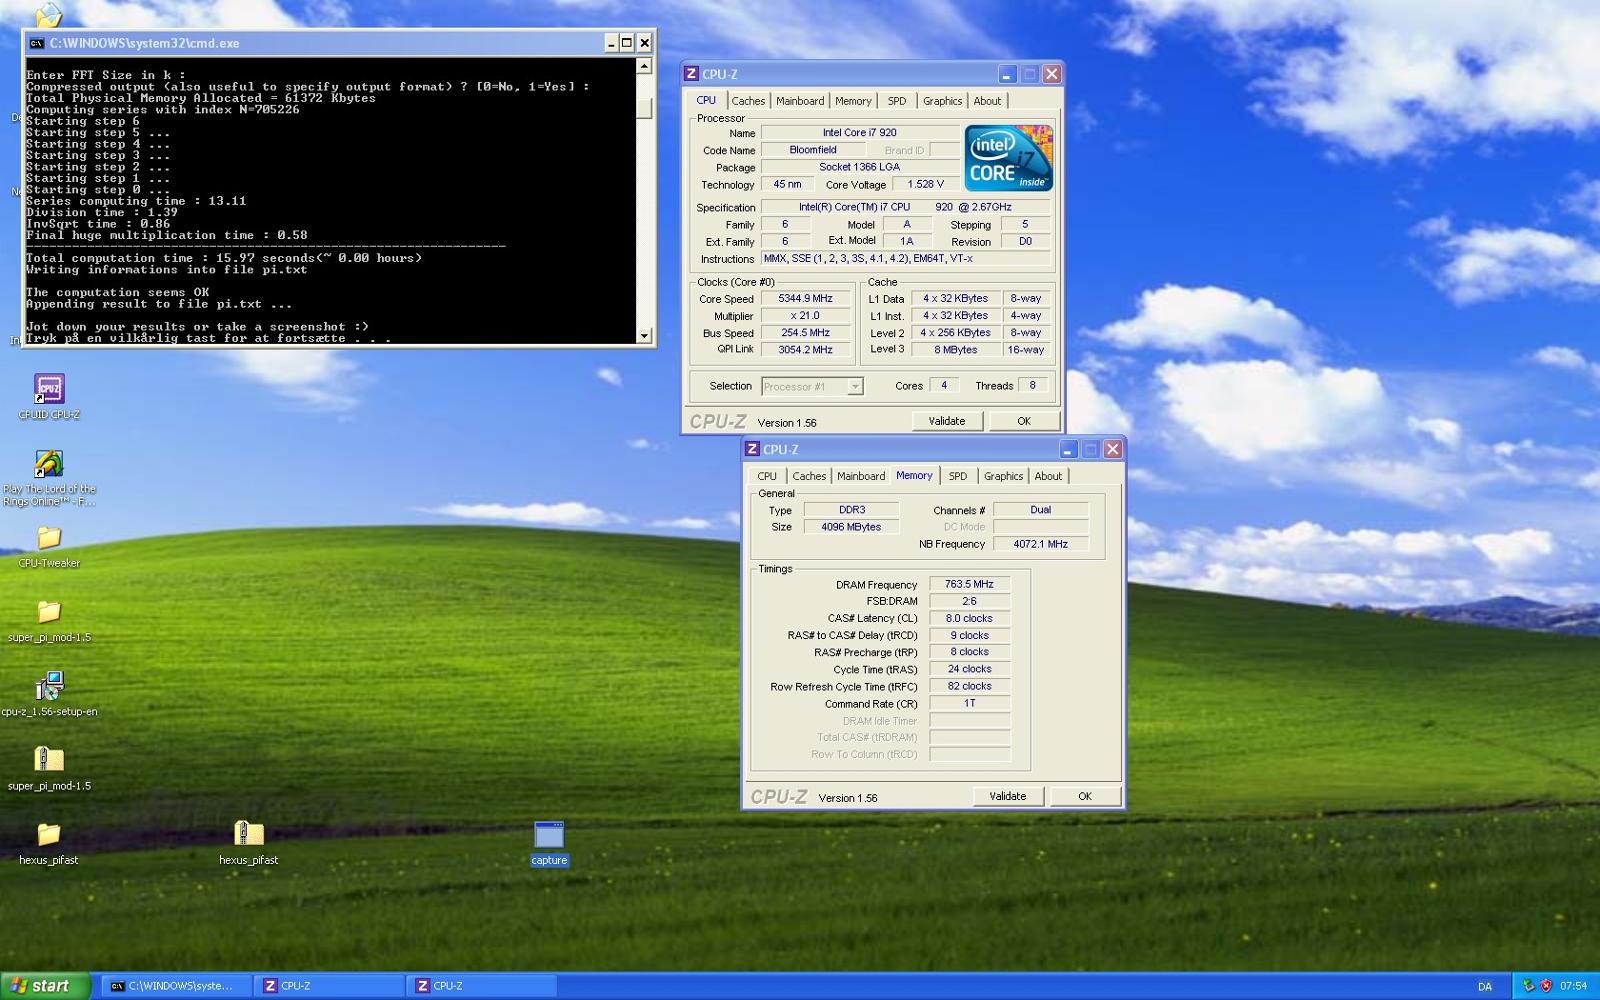Open About tab in lower CPU-Z window
1600x1000 pixels.
[x=1048, y=476]
